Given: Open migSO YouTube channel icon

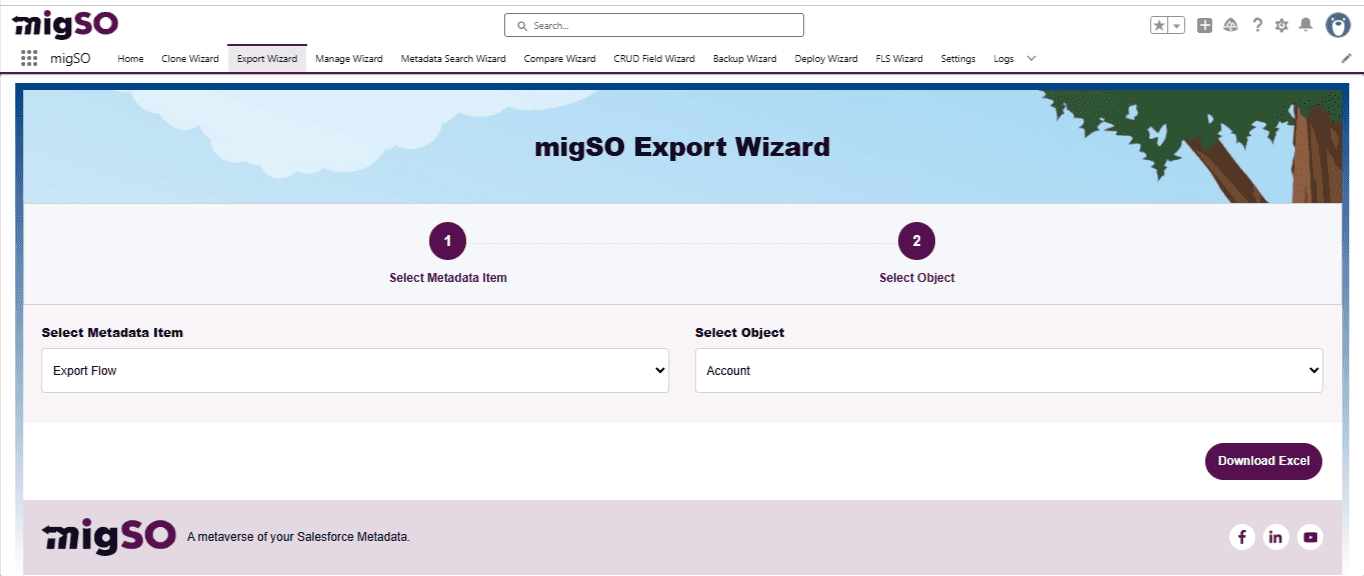Looking at the screenshot, I should [x=1310, y=537].
